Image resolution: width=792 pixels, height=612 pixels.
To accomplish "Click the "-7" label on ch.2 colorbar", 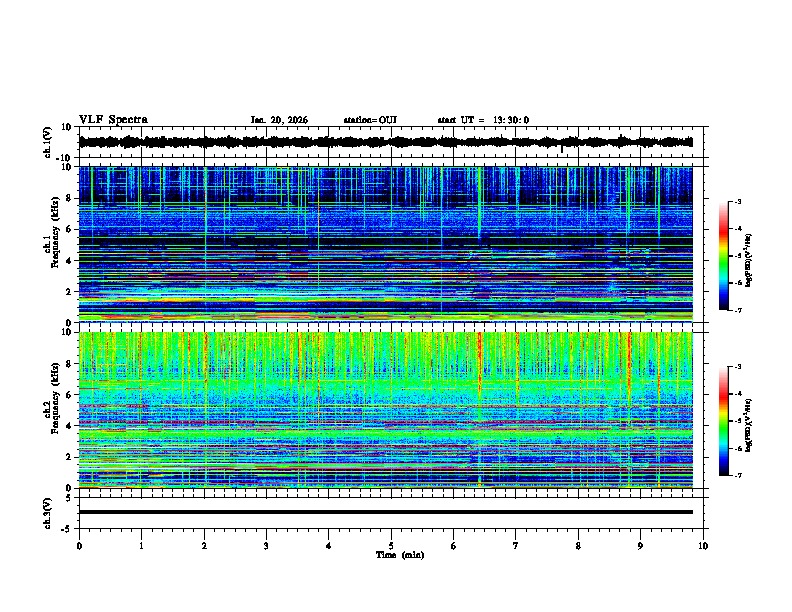I will (x=736, y=476).
